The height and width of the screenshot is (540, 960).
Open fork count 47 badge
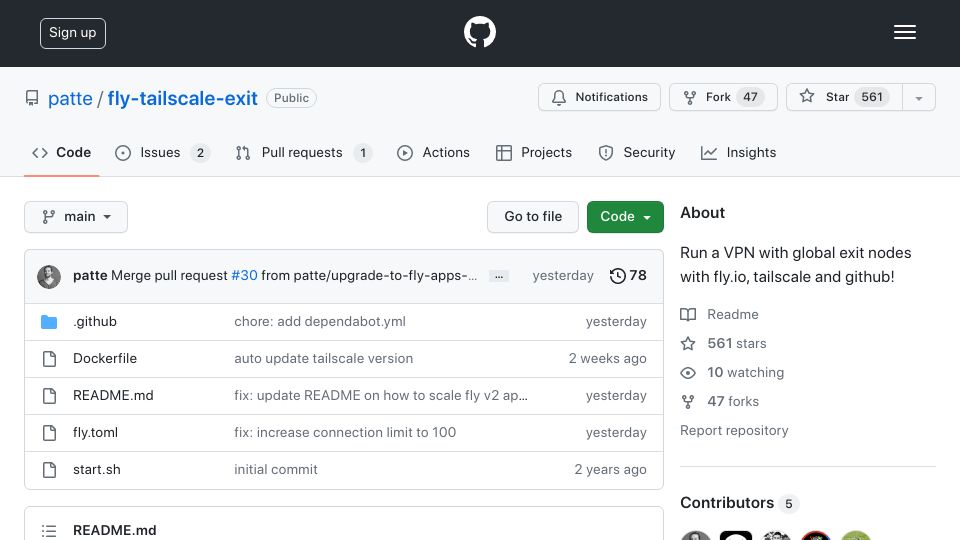(x=751, y=97)
